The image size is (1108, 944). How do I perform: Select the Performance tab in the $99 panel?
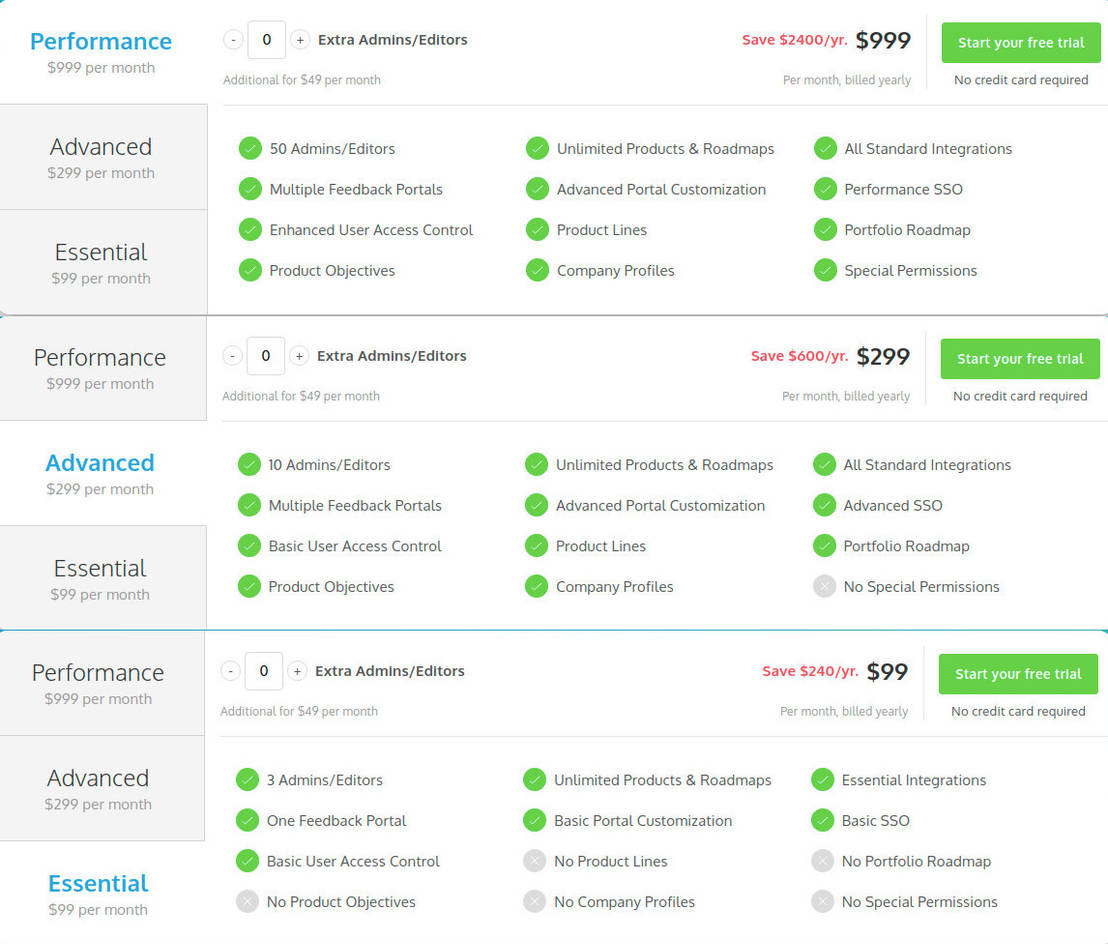[102, 683]
